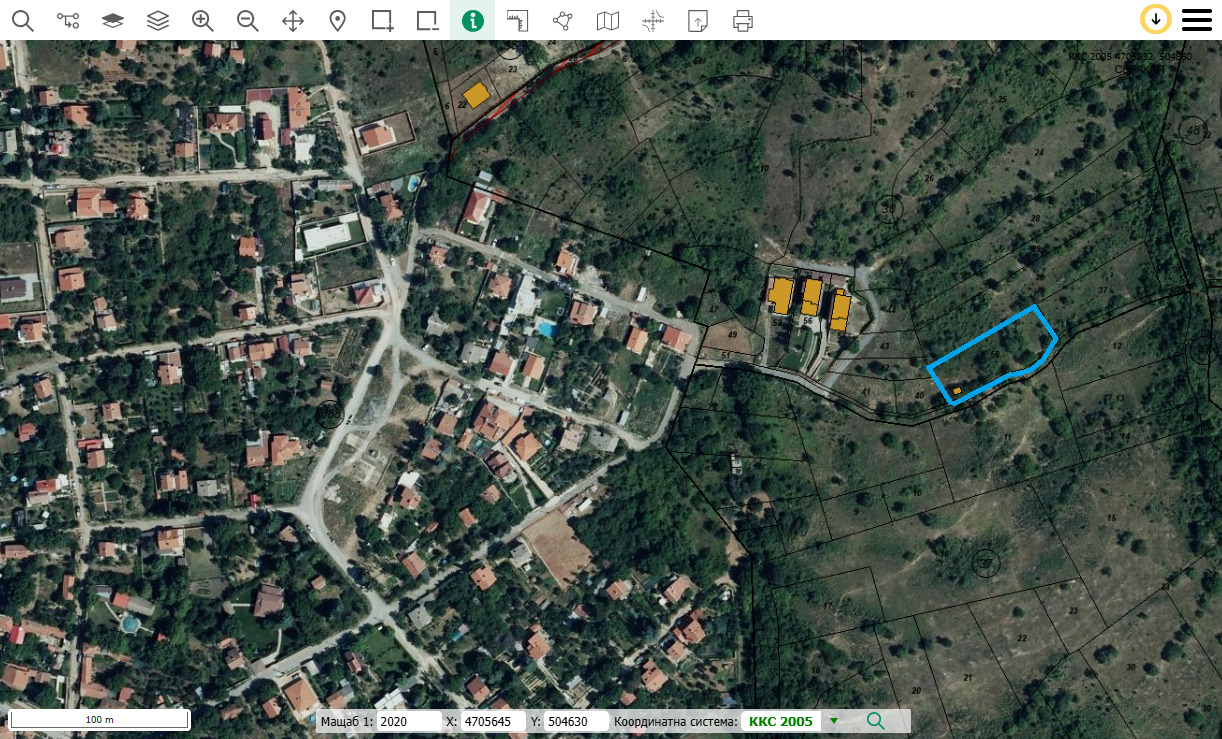Toggle the base layers solid stack icon

112,20
